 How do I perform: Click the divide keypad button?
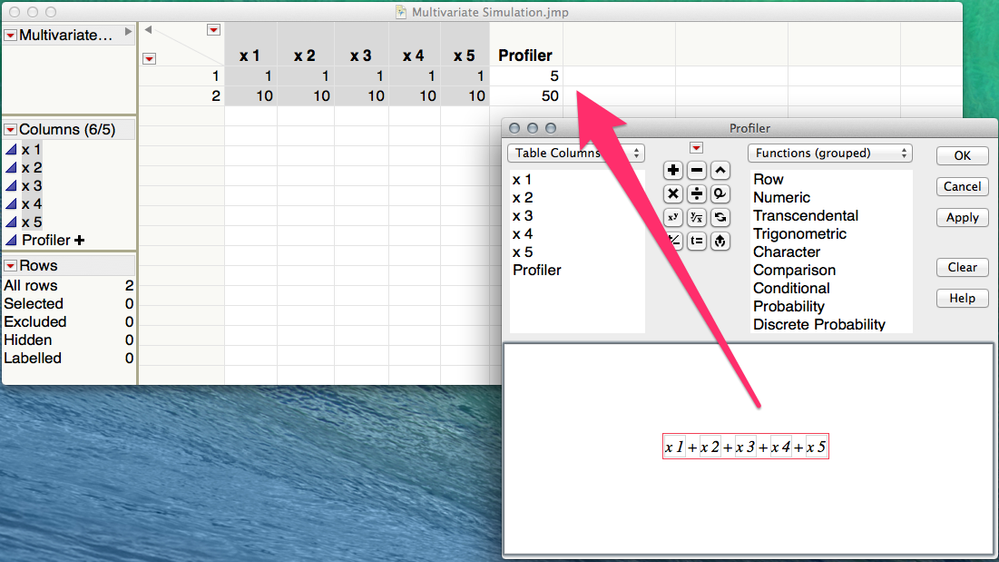(696, 194)
